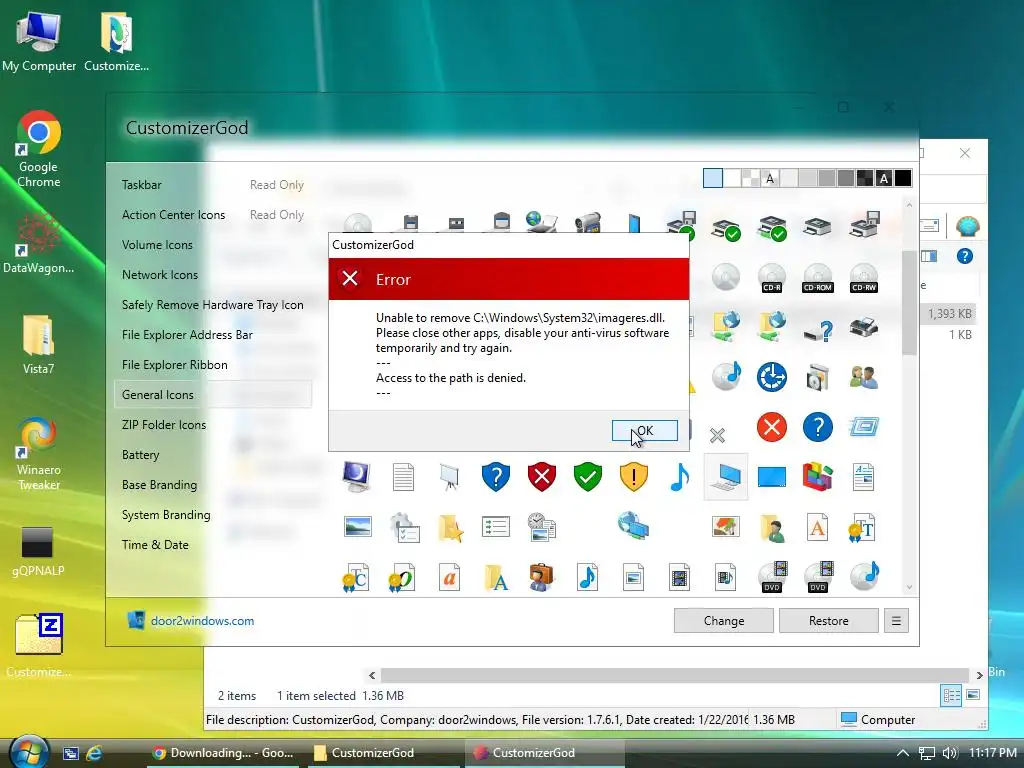Viewport: 1024px width, 768px height.
Task: Select the gray X close icon
Action: 717,435
